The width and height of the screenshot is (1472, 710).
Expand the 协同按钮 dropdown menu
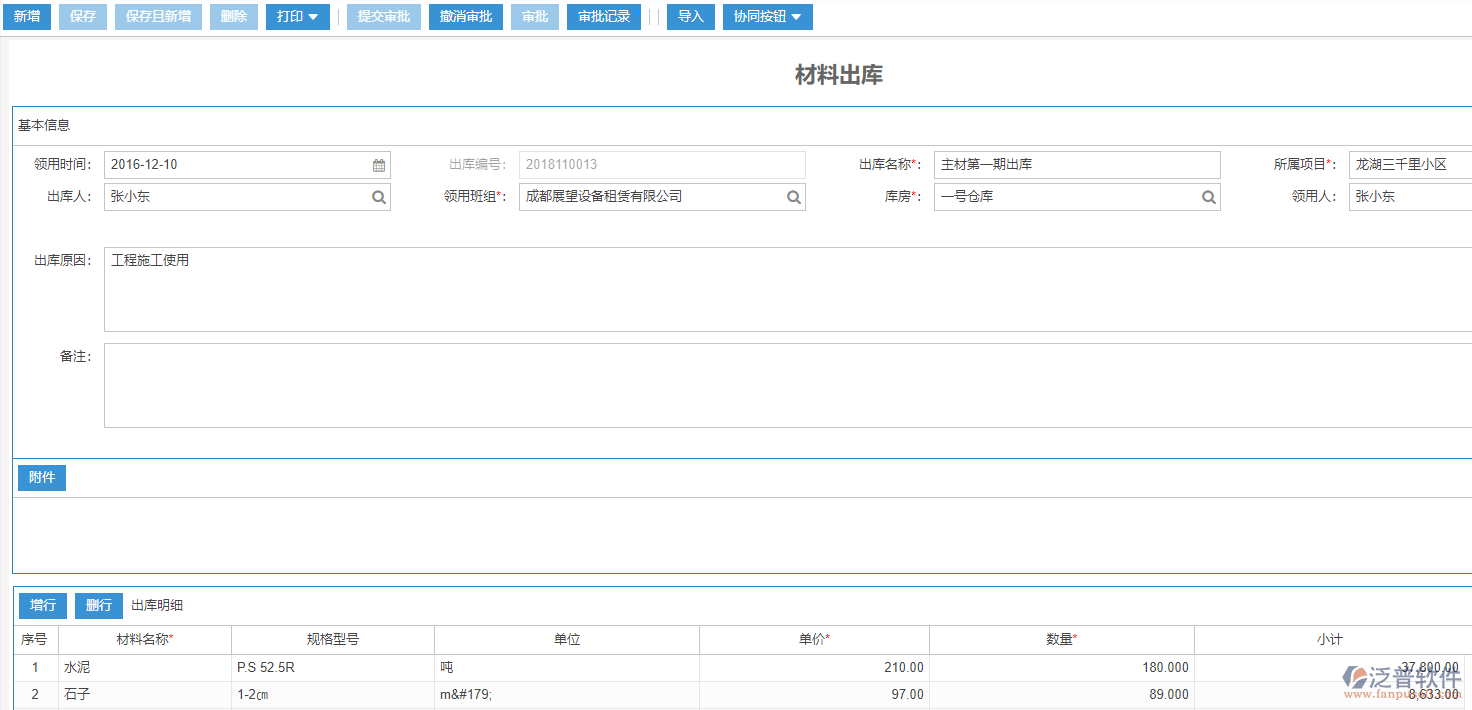coord(767,16)
